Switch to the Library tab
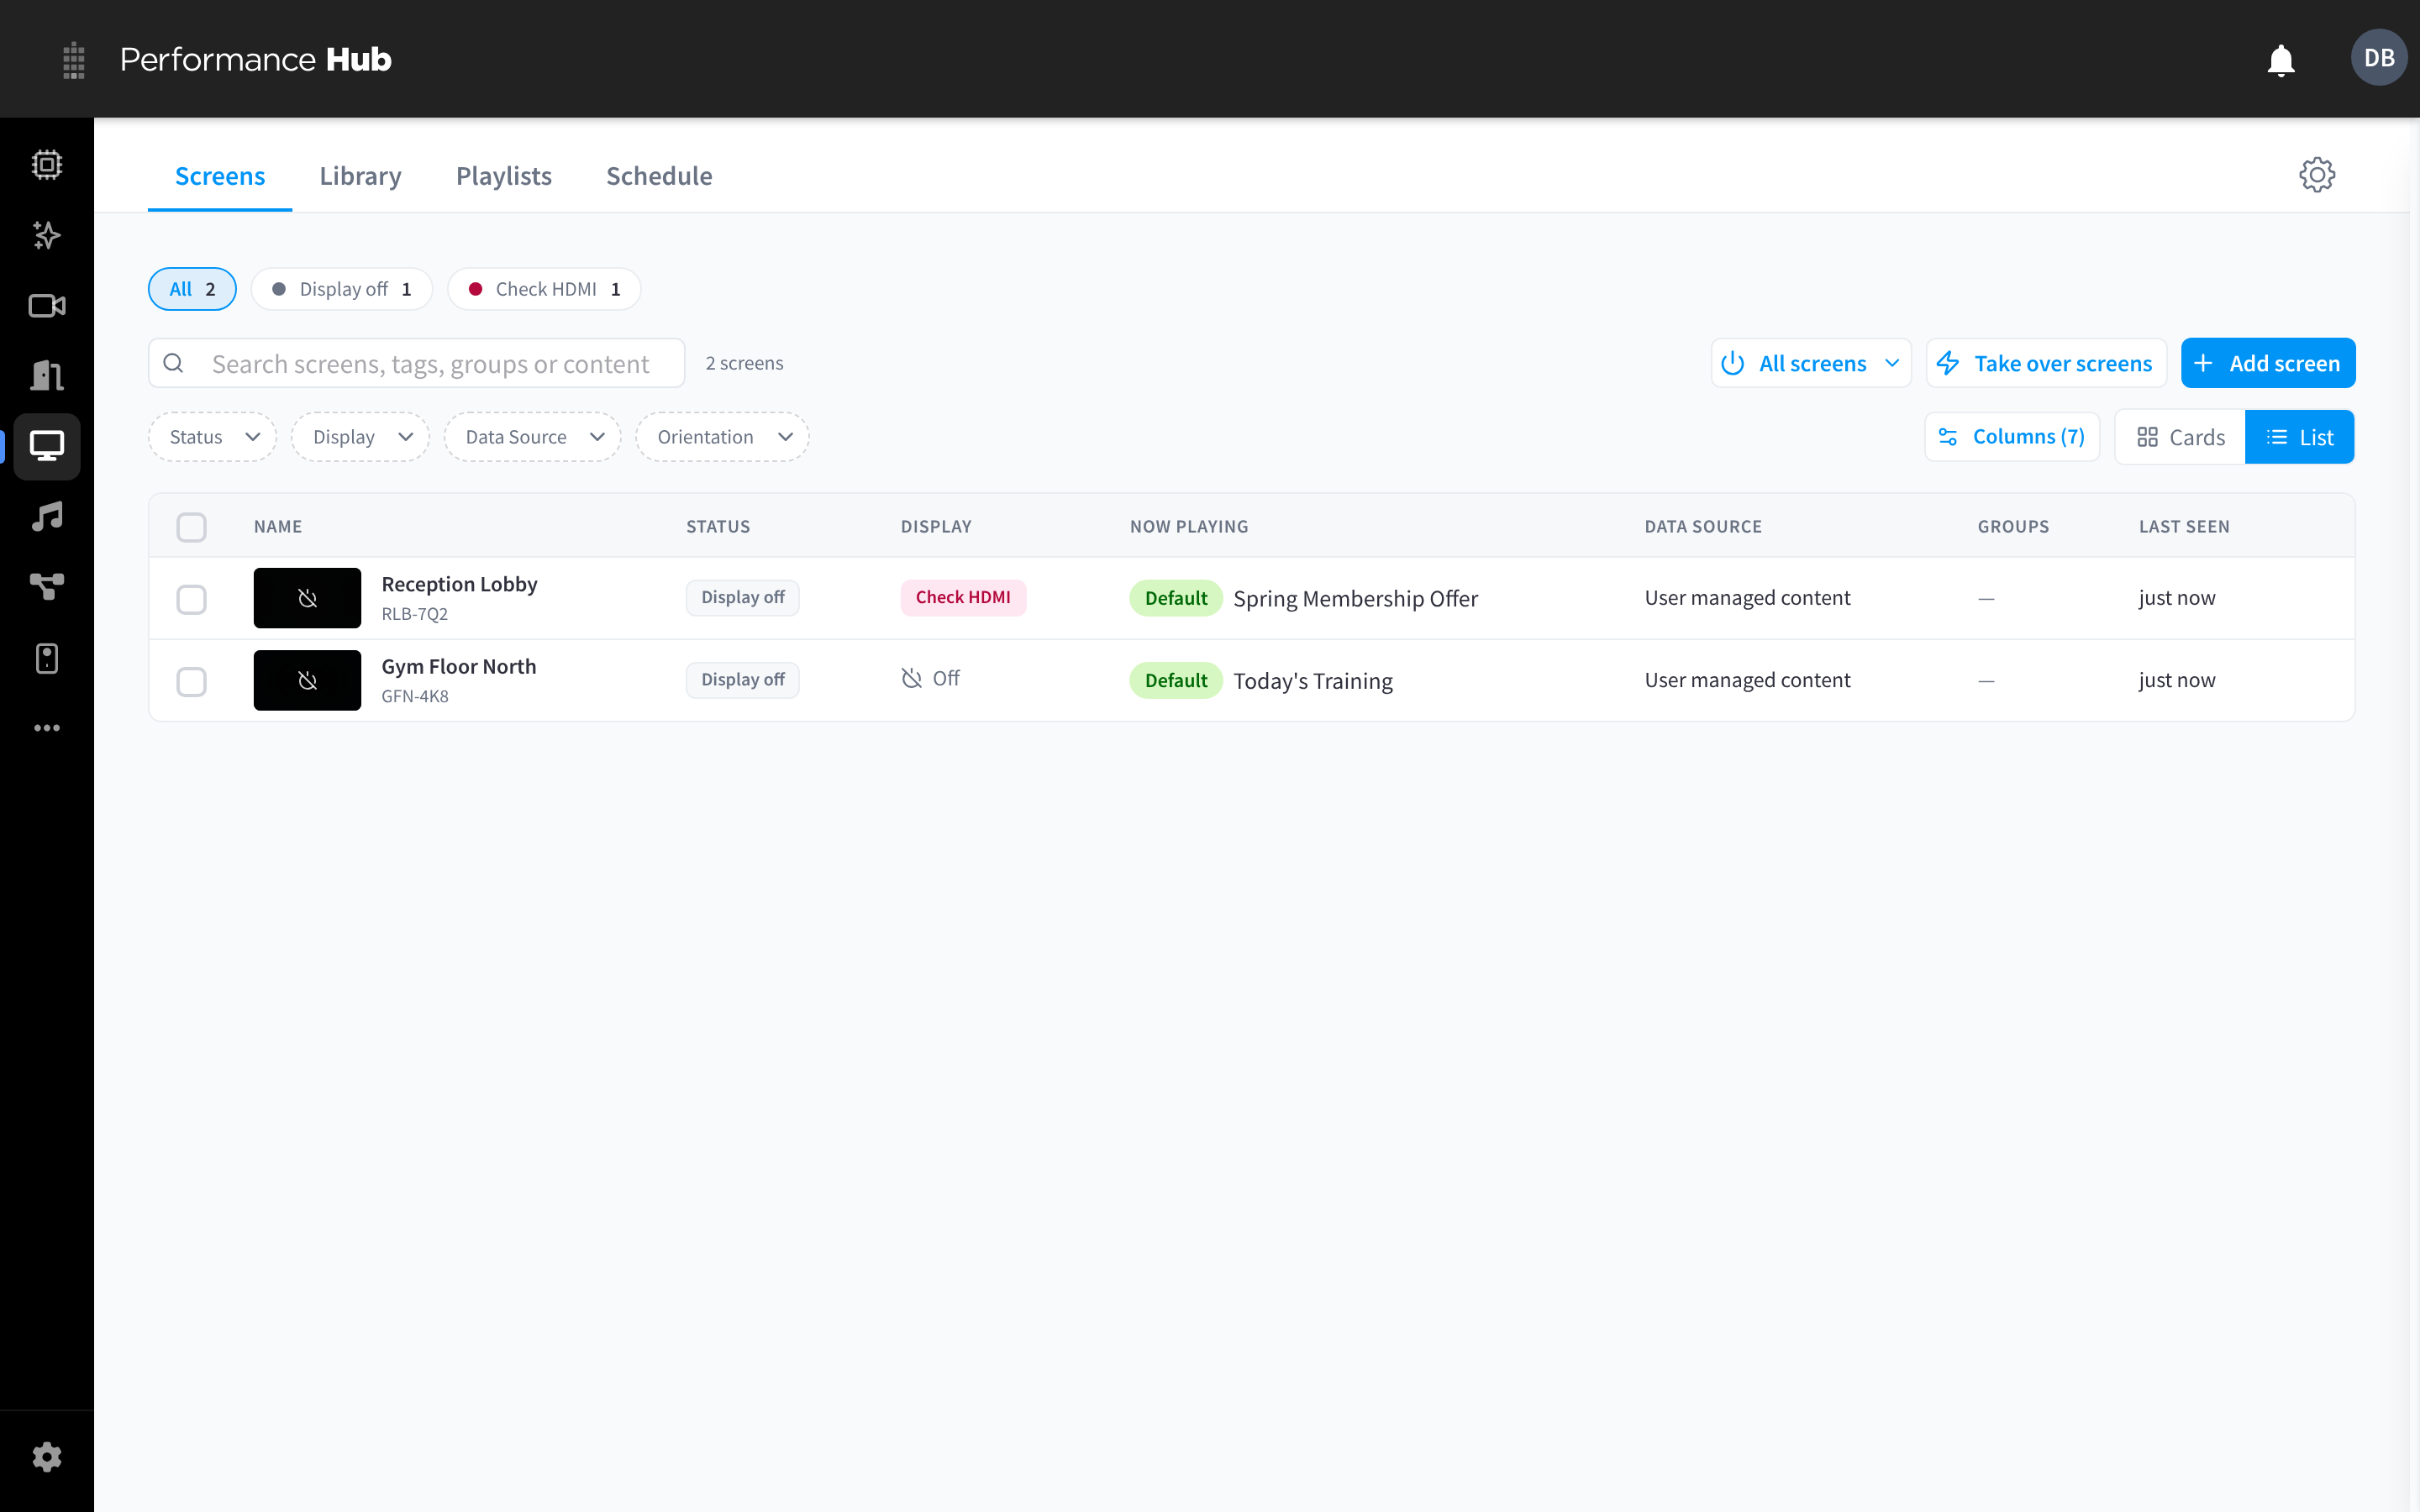Viewport: 2420px width, 1512px height. 360,176
